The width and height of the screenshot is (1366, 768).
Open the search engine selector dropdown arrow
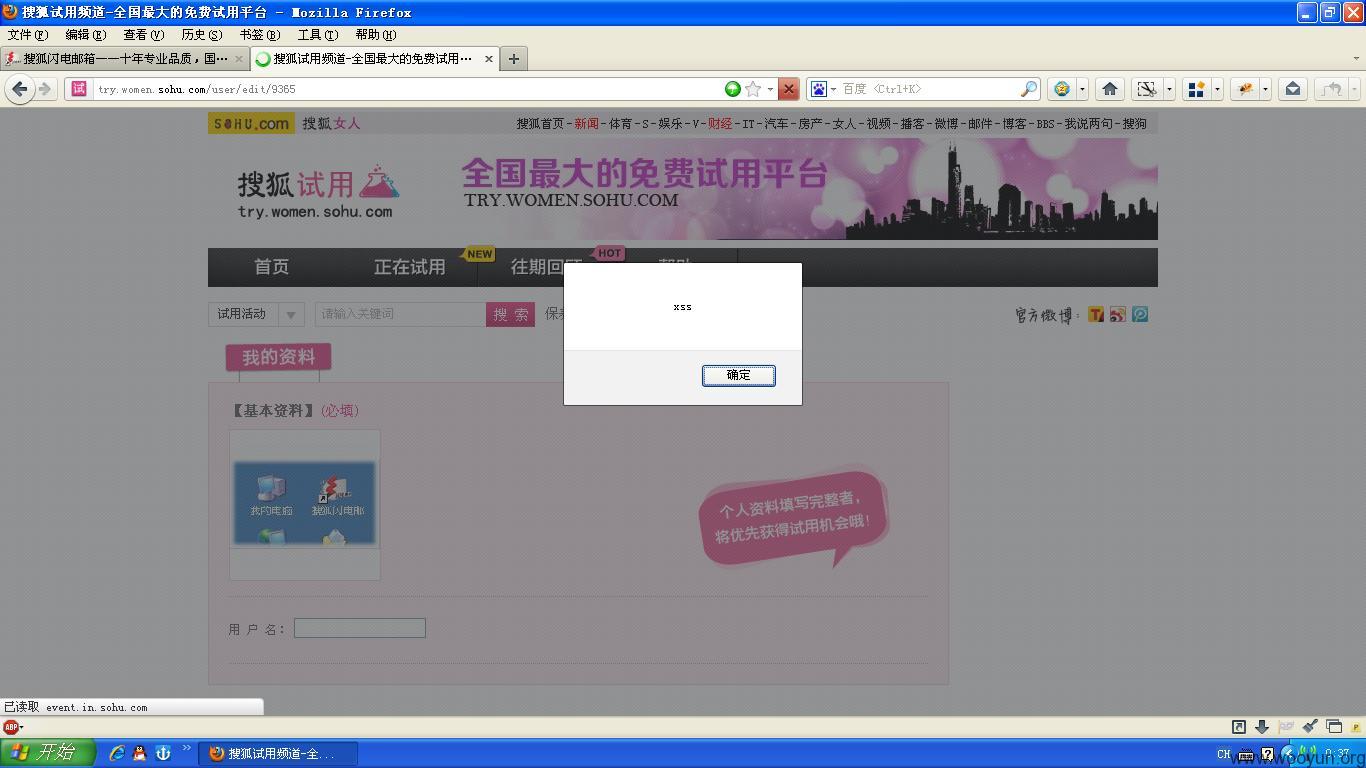pos(833,89)
